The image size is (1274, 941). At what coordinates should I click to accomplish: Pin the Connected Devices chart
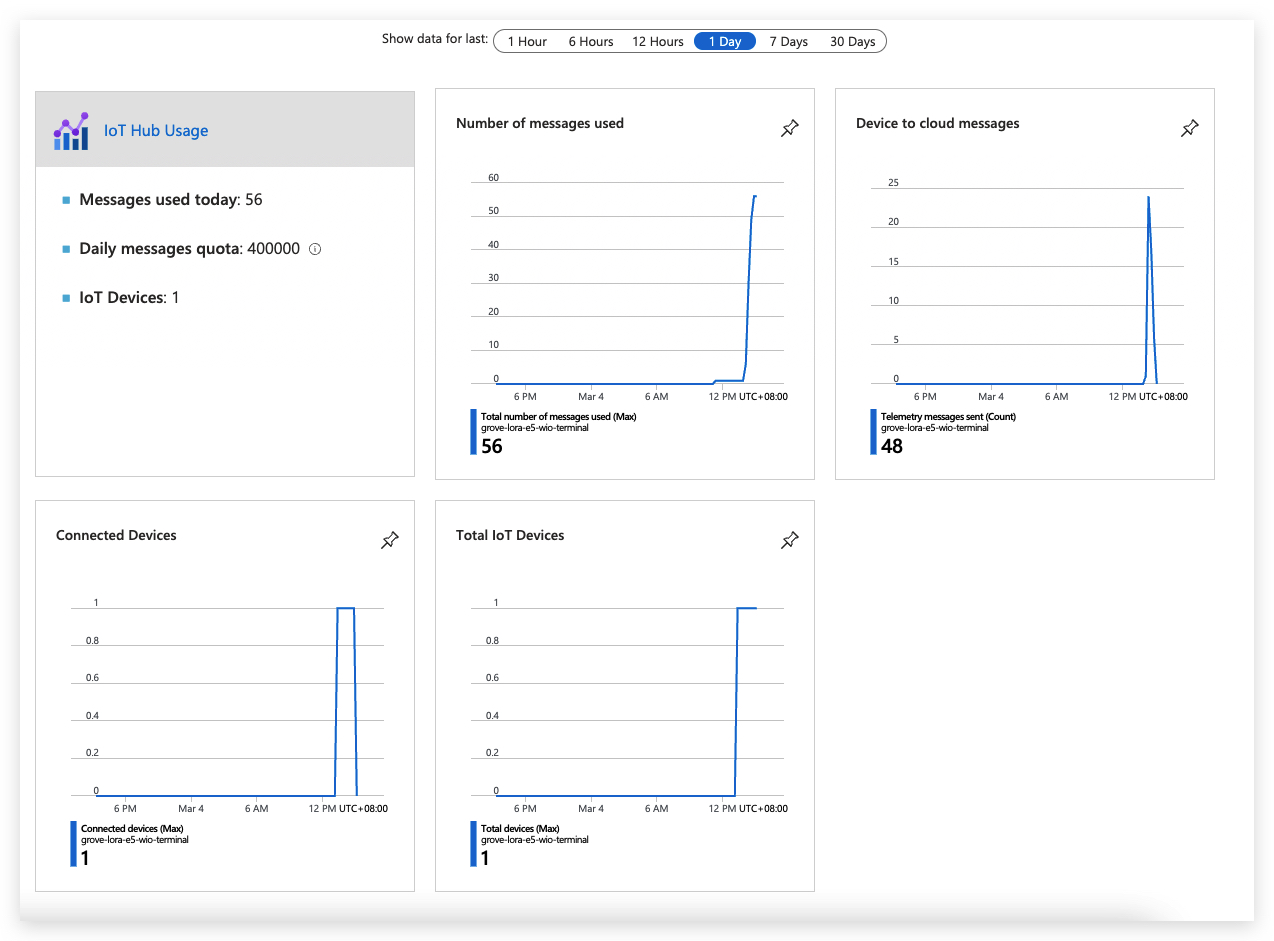[389, 540]
